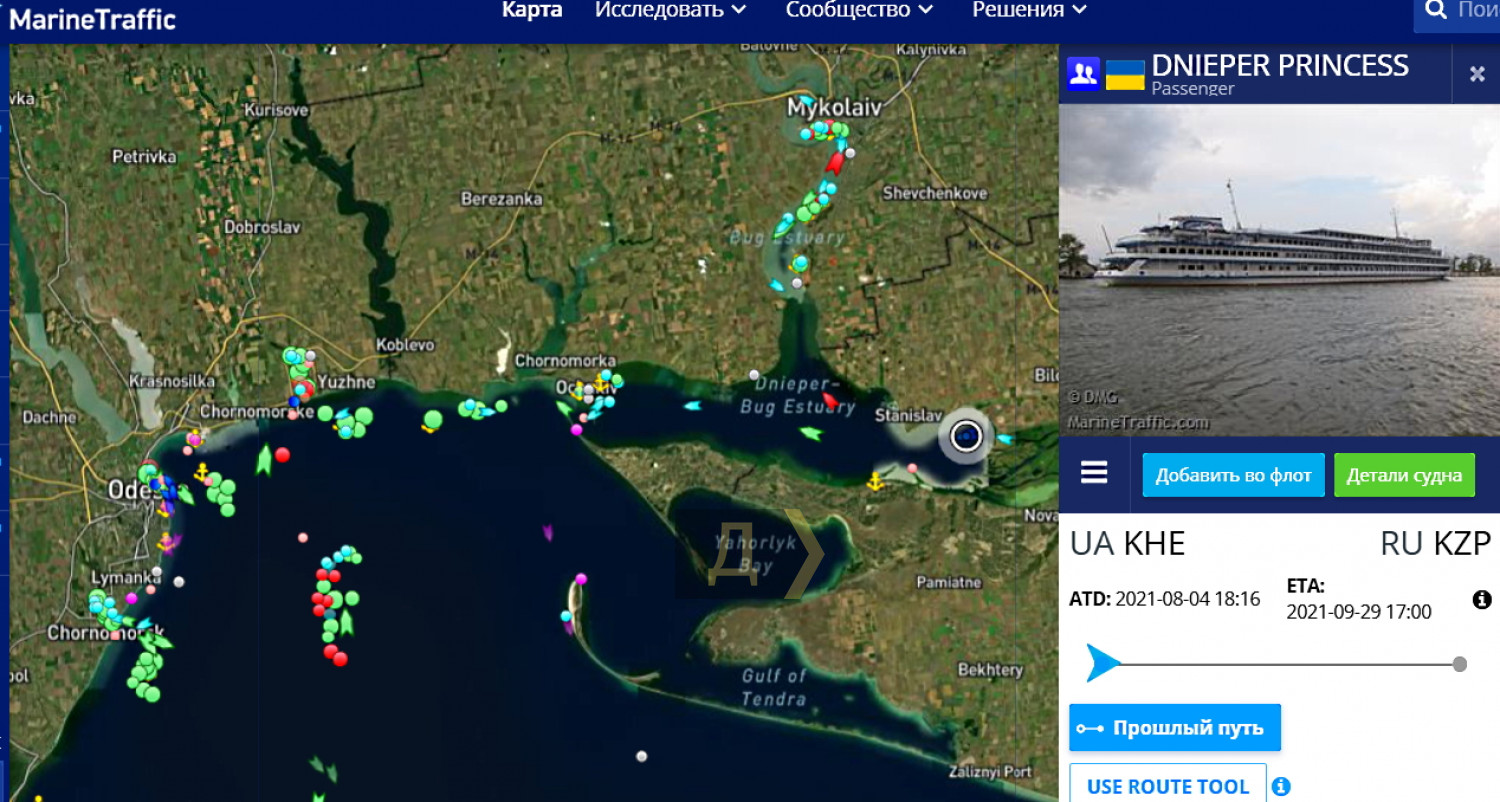Open the Карта menu item
This screenshot has height=802, width=1500.
(532, 10)
